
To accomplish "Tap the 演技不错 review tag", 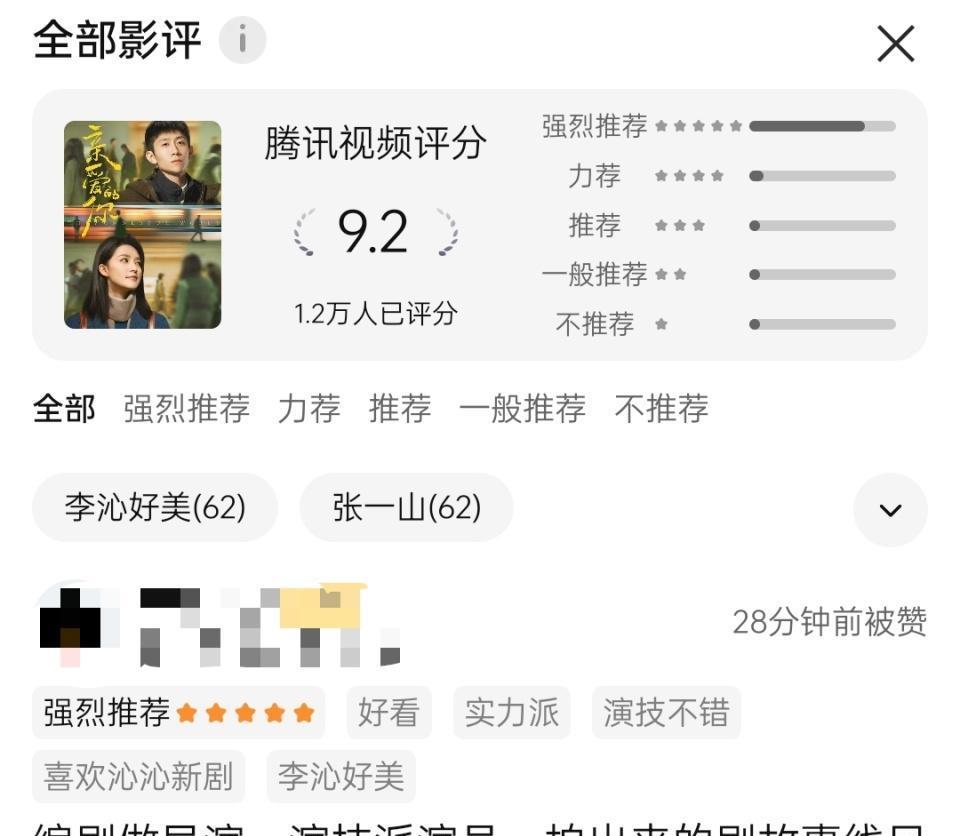I will [666, 712].
